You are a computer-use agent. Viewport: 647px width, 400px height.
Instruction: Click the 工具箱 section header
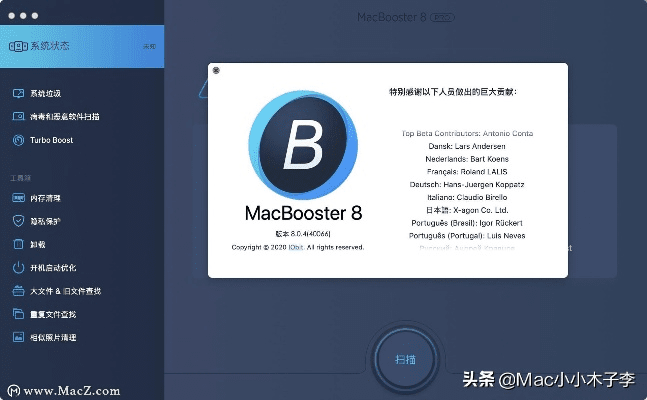tap(21, 178)
